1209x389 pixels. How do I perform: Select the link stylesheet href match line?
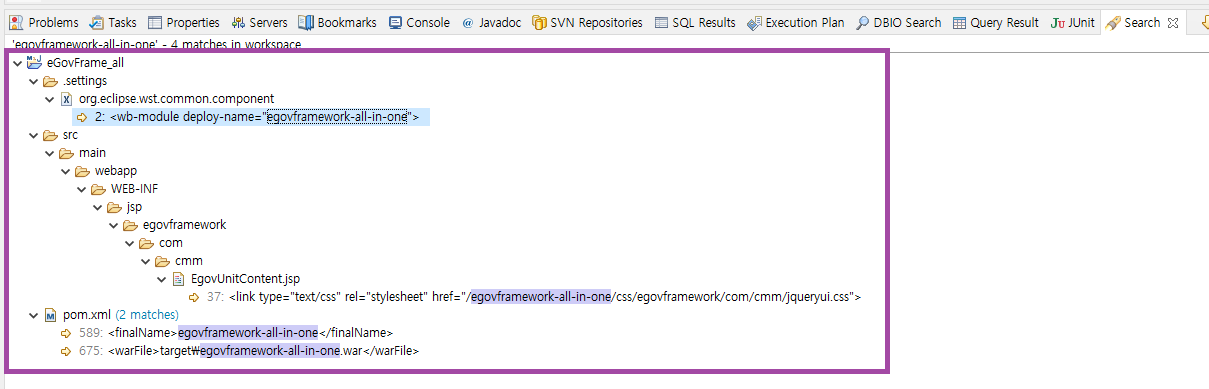533,297
